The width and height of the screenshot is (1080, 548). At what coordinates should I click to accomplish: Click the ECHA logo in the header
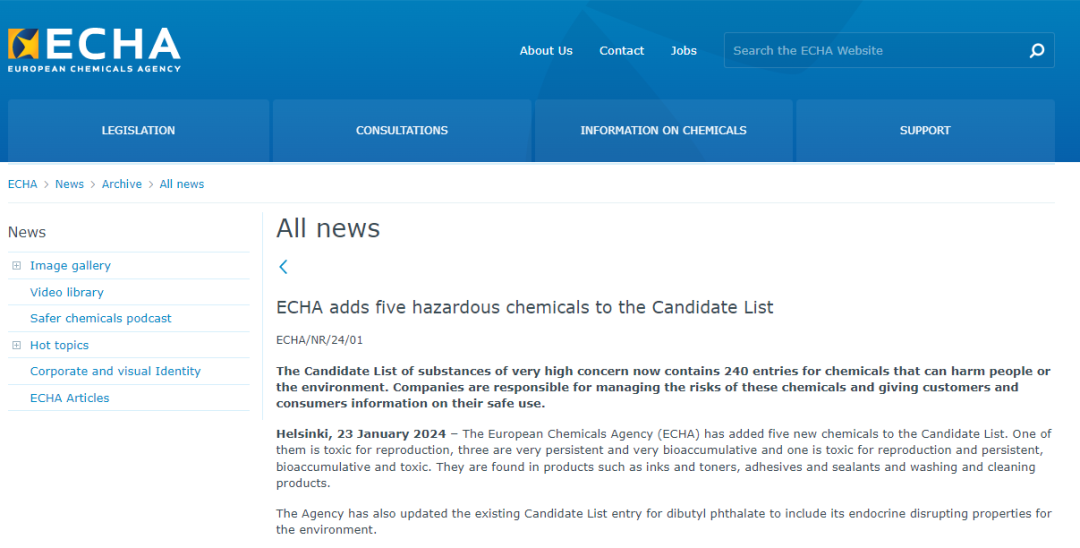coord(94,49)
